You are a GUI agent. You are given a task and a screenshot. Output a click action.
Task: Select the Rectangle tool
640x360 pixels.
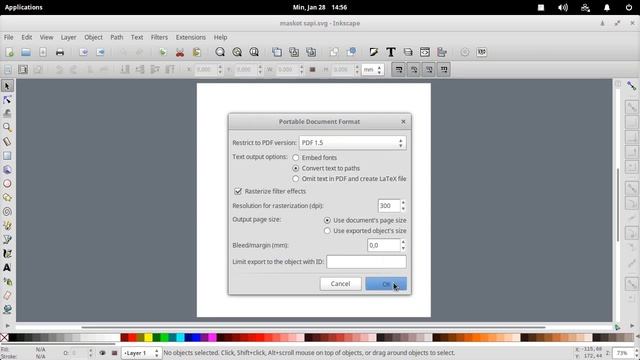click(x=7, y=156)
